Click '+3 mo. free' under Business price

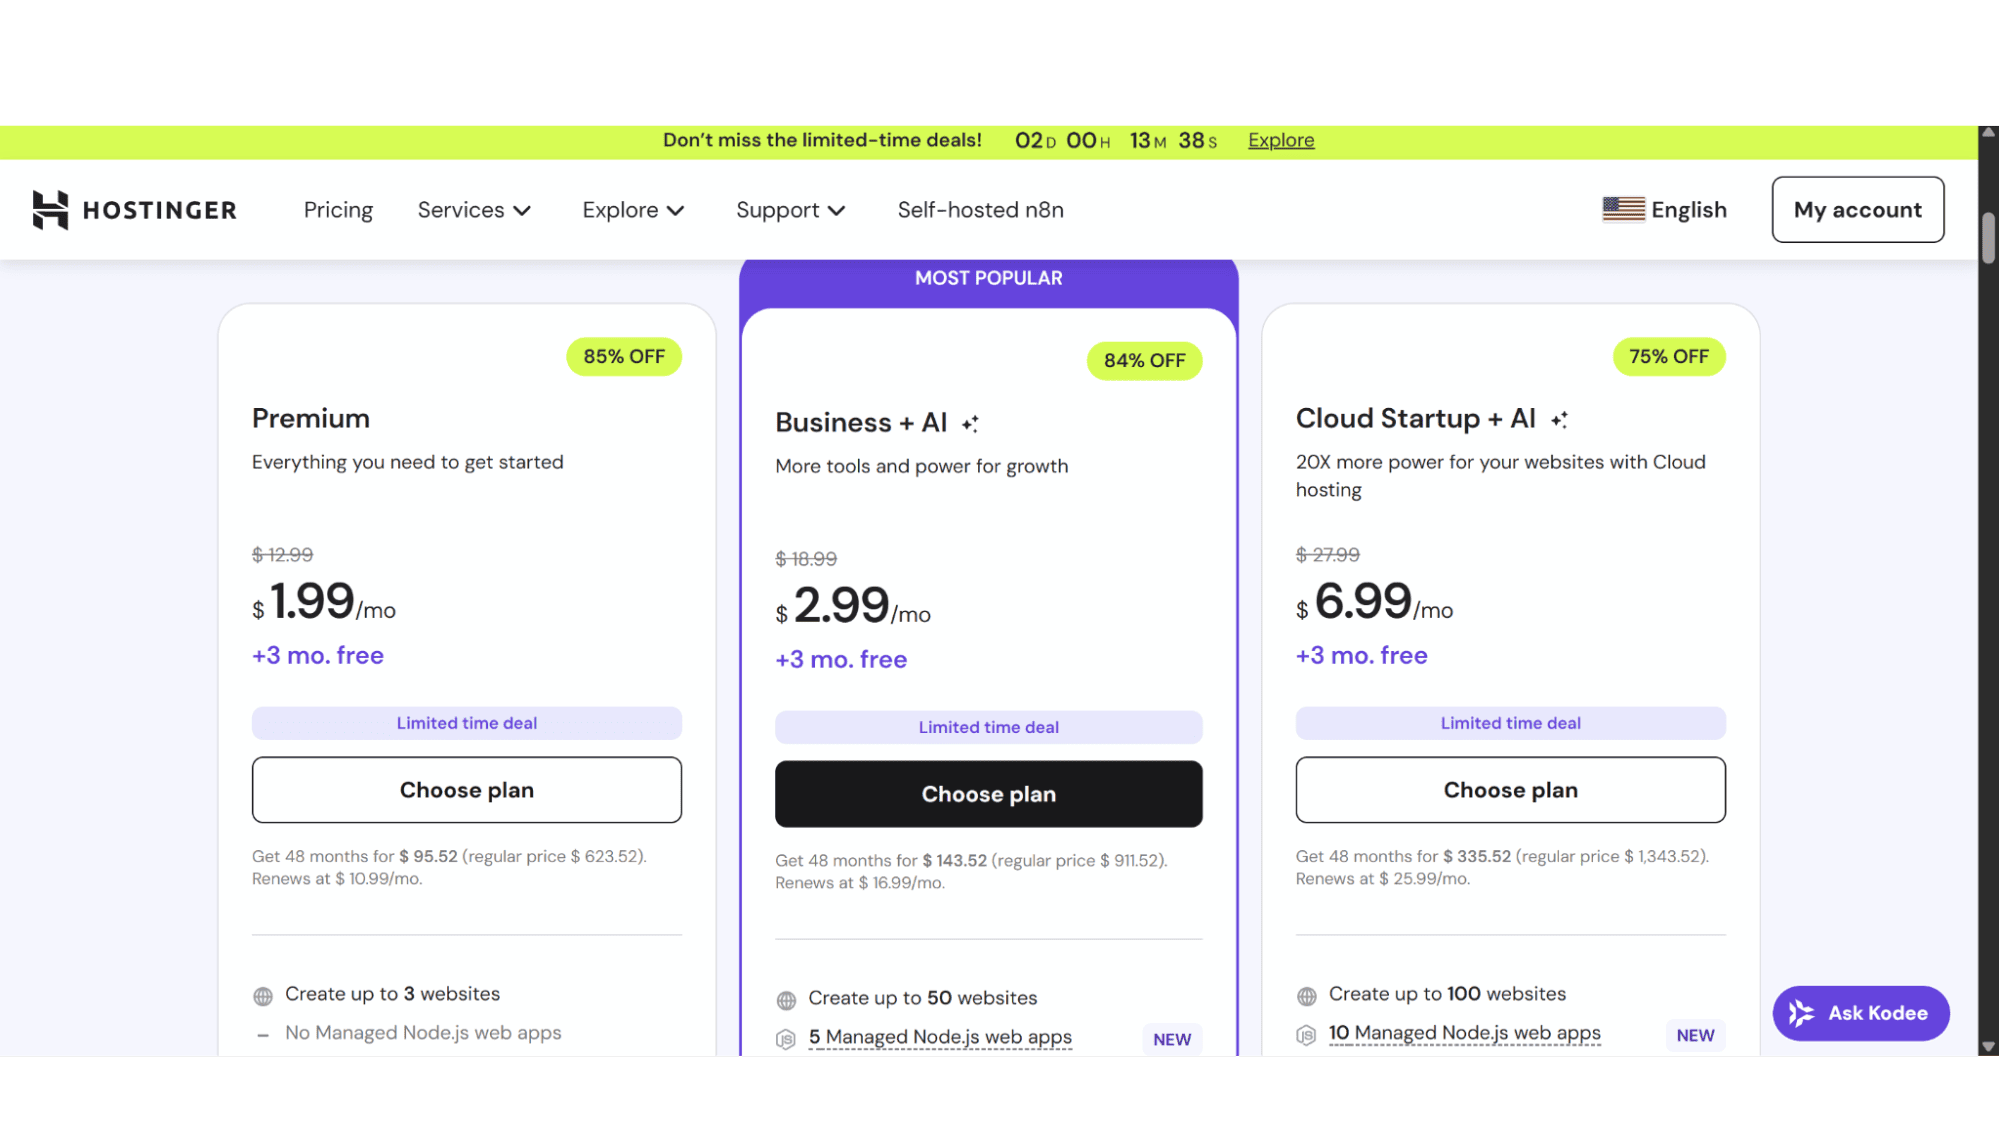841,660
